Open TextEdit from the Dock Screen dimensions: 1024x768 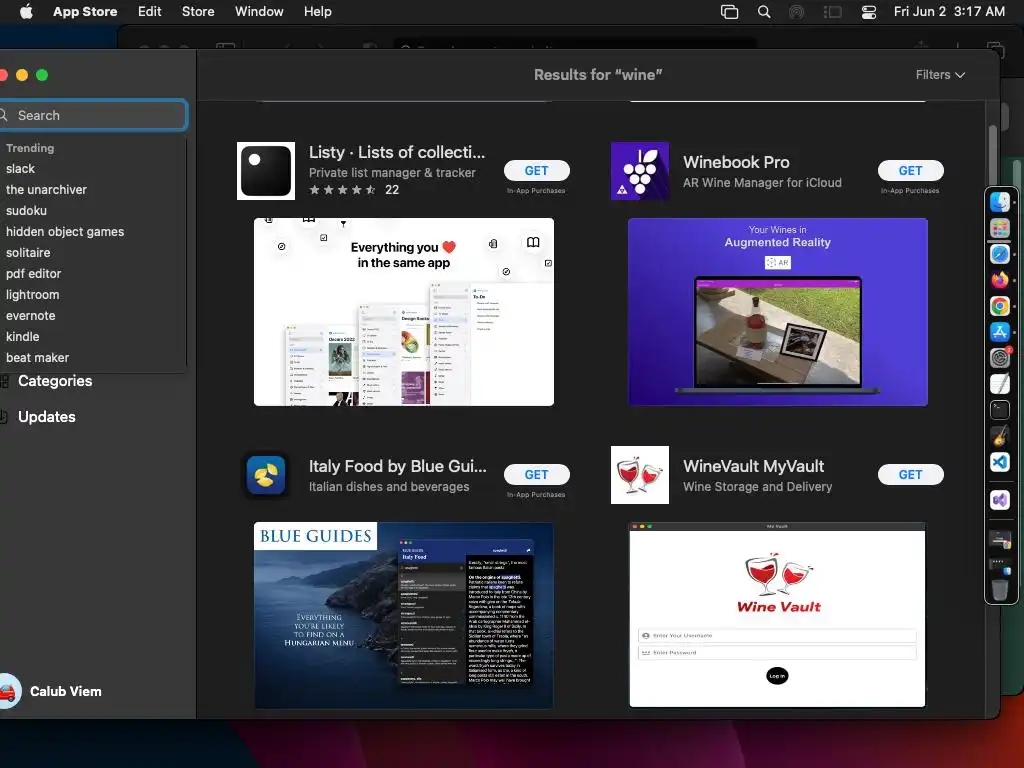(1000, 384)
